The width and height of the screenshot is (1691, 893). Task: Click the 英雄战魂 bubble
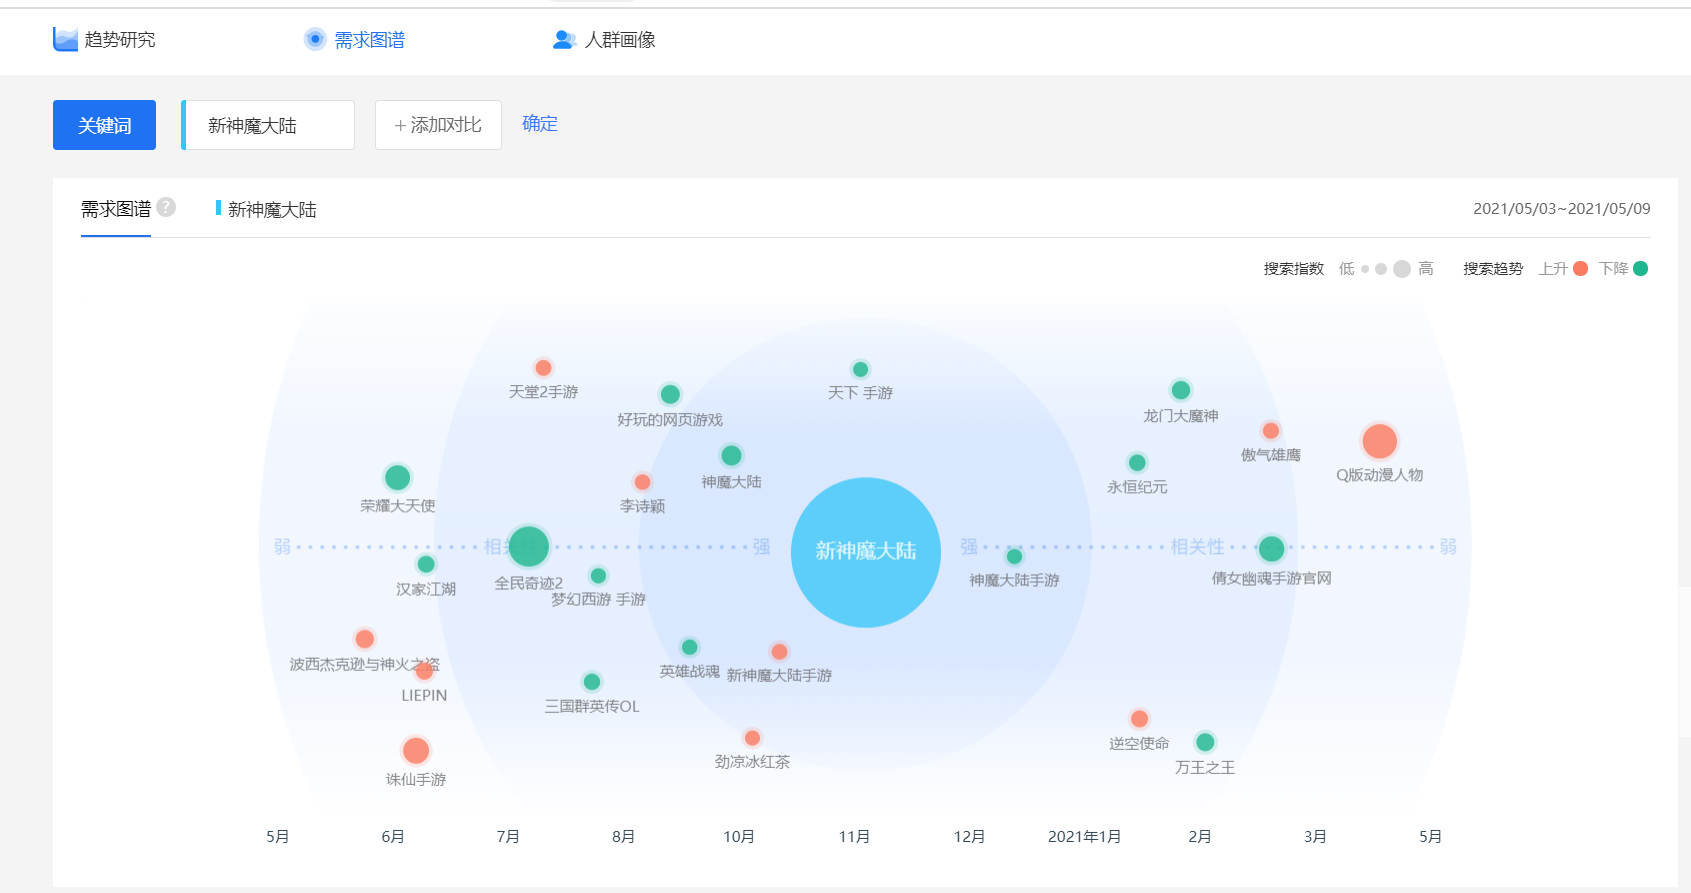click(x=689, y=647)
